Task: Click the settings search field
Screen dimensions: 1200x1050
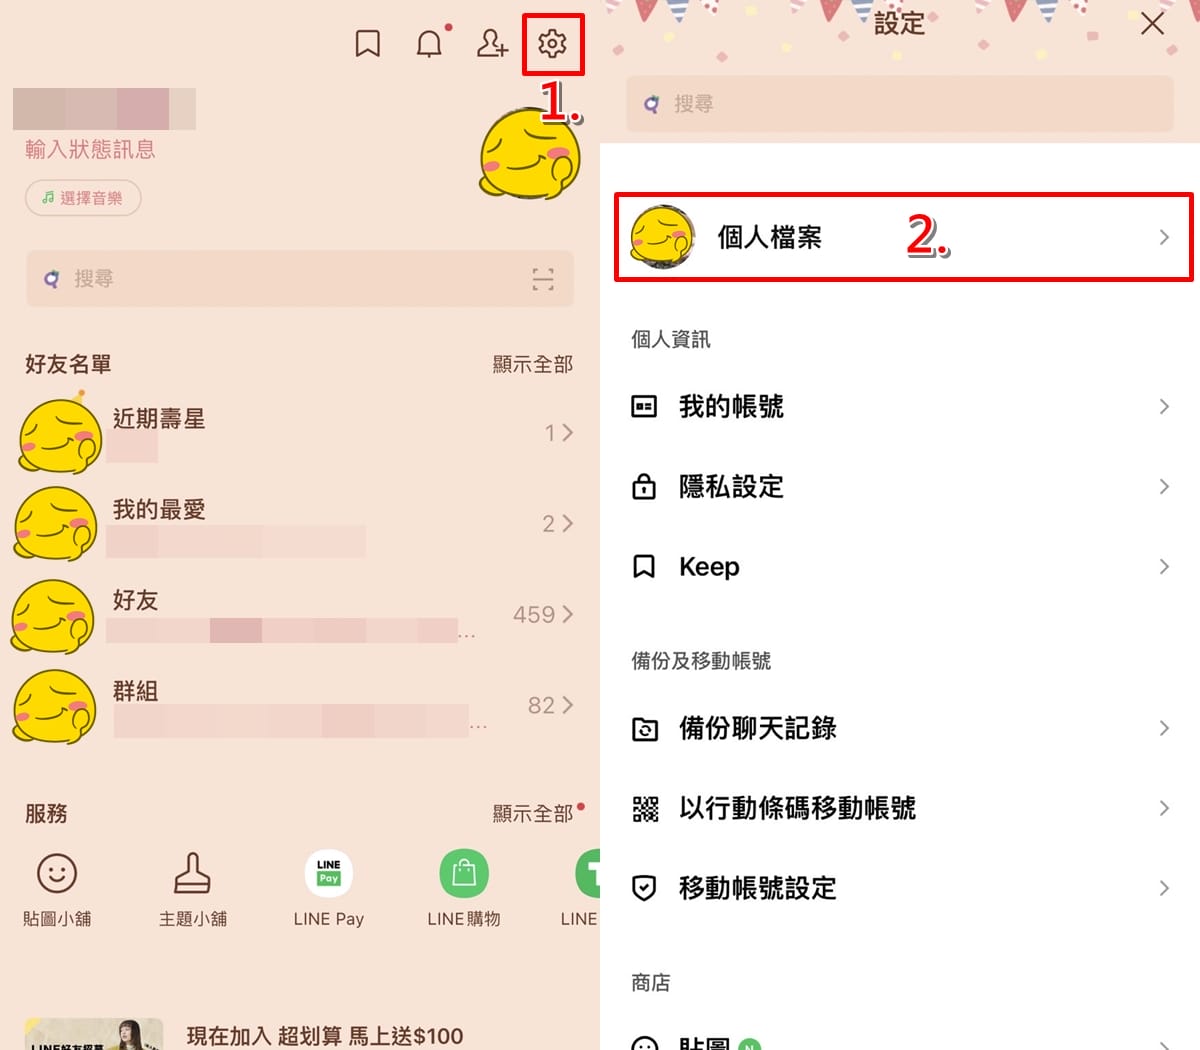Action: tap(900, 104)
